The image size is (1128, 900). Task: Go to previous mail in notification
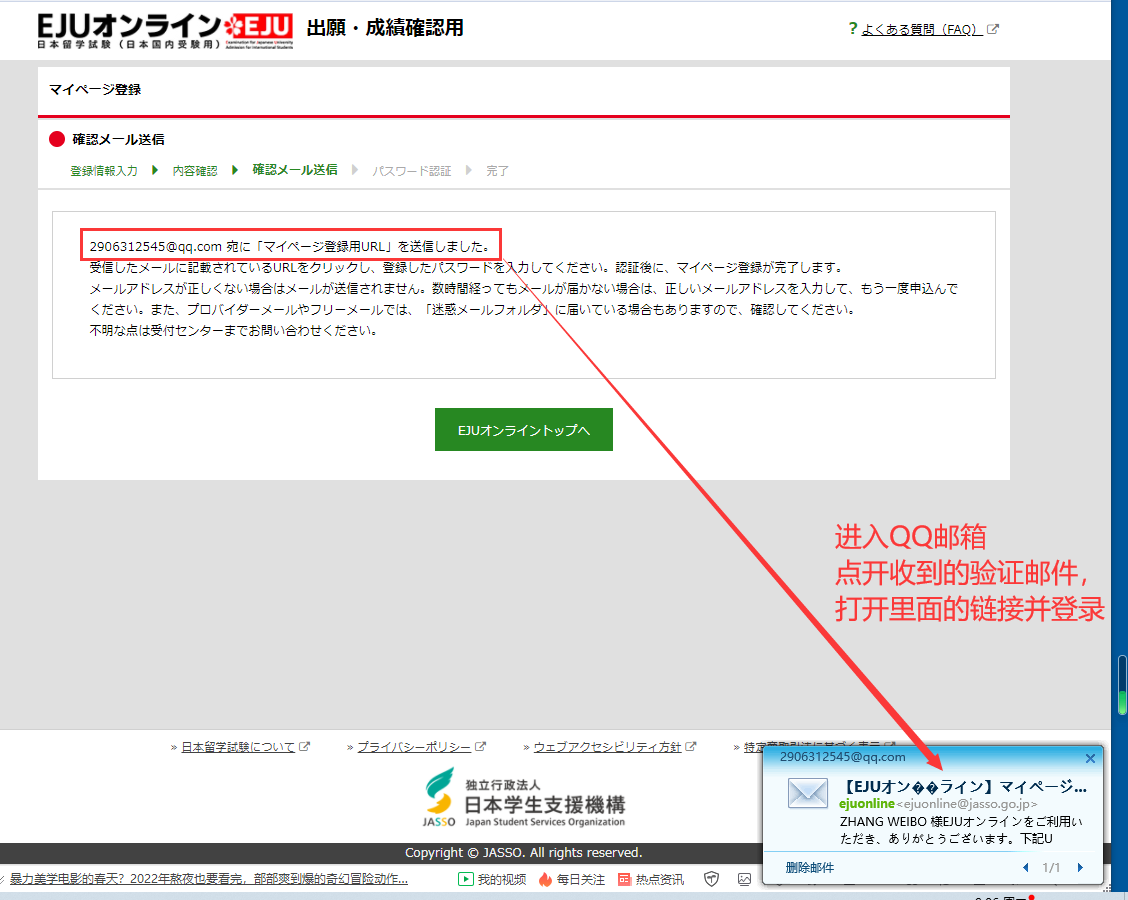(x=1026, y=868)
